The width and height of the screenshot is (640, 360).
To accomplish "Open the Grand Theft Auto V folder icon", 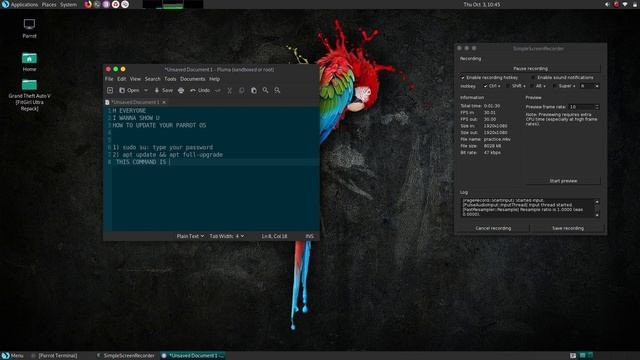I will [29, 95].
